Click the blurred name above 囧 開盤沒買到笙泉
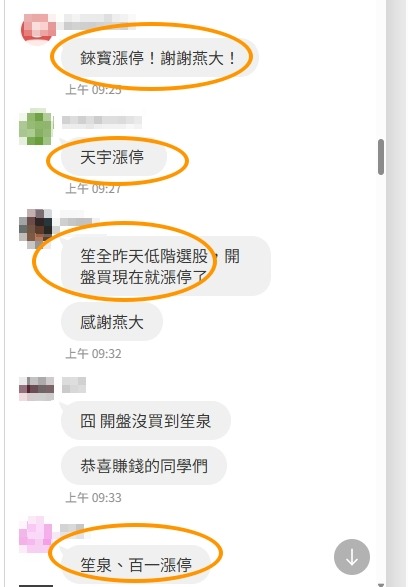The width and height of the screenshot is (408, 587). [74, 385]
